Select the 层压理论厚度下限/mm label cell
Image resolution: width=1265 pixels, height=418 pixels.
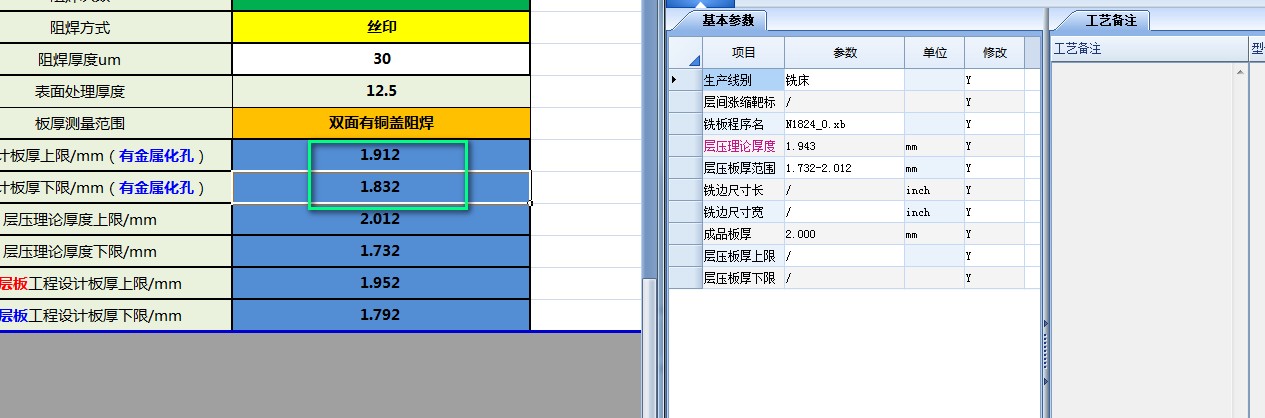tap(116, 251)
